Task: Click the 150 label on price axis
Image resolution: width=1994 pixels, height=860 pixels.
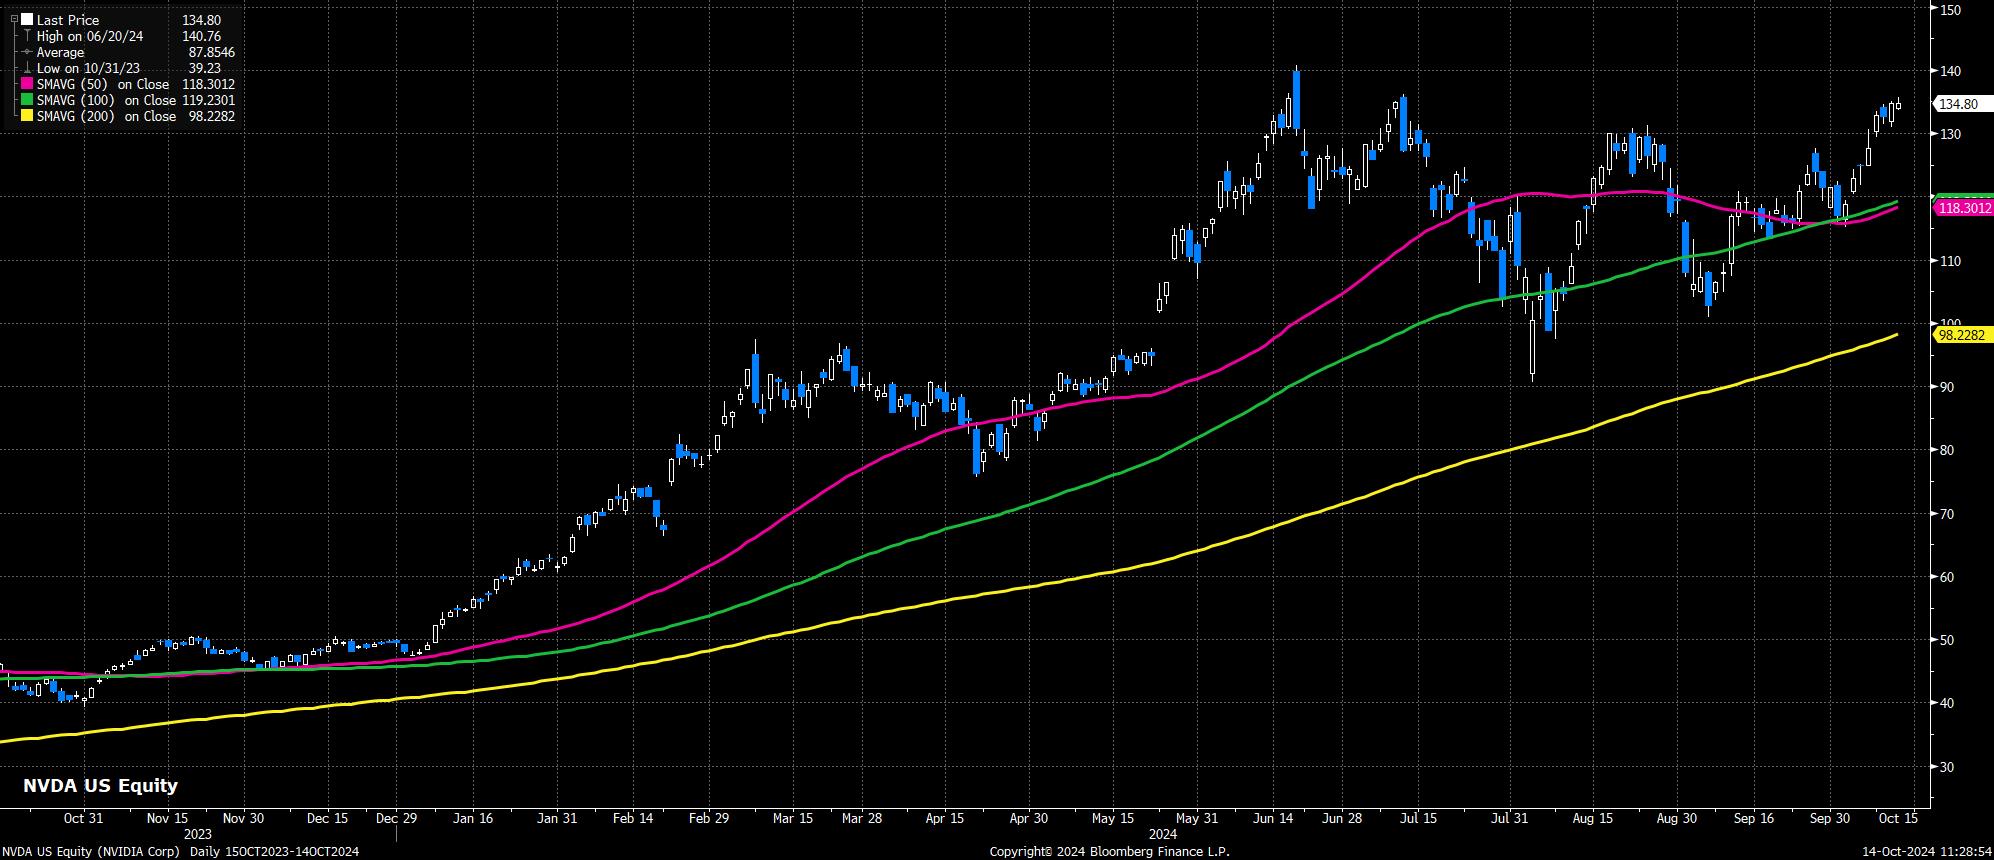Action: tap(1949, 9)
